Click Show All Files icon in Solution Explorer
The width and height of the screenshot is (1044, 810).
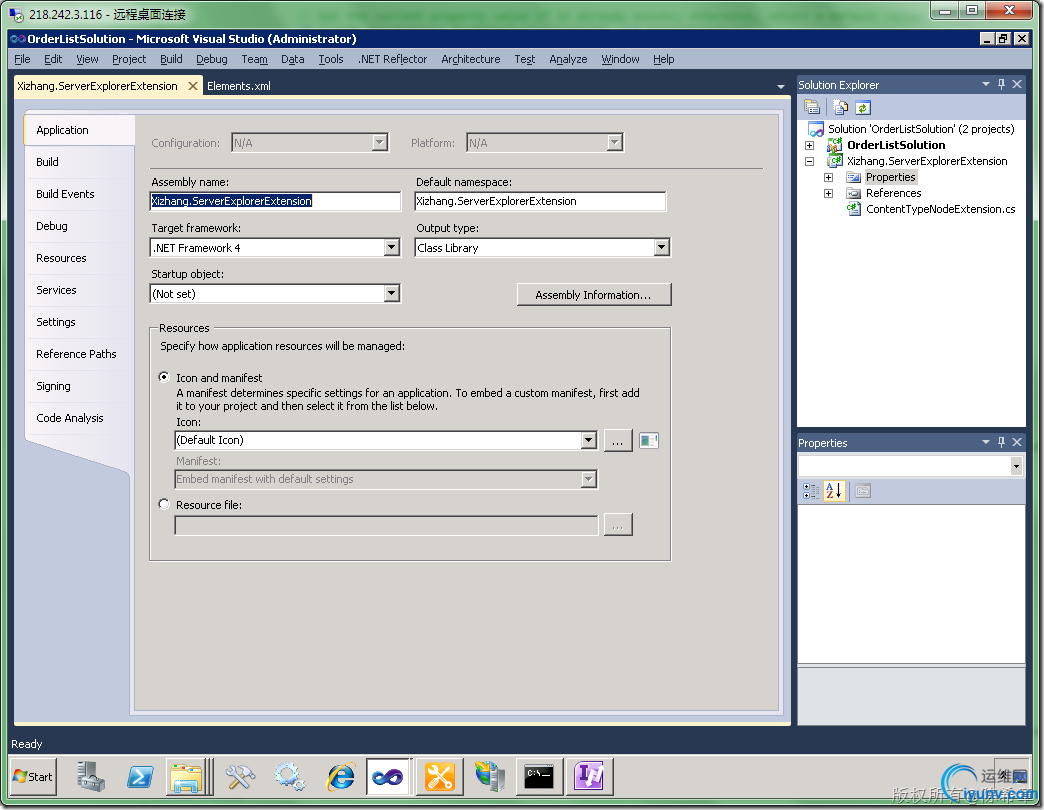[x=840, y=107]
